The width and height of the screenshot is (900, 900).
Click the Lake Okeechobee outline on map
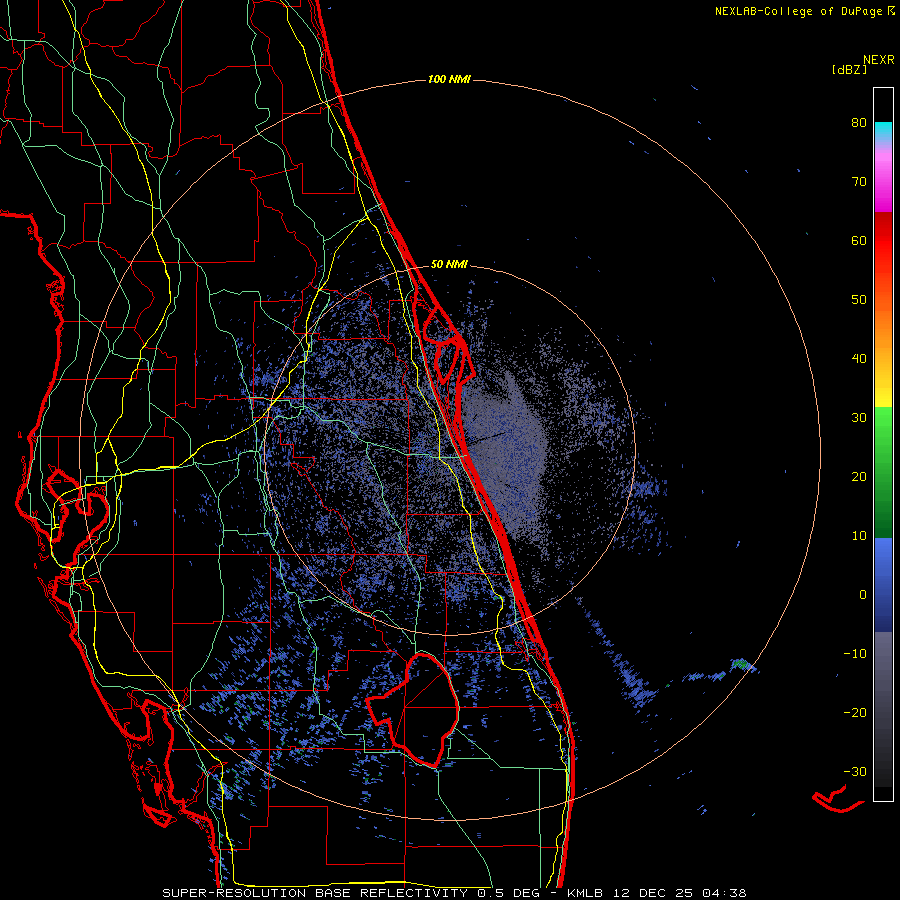[413, 710]
